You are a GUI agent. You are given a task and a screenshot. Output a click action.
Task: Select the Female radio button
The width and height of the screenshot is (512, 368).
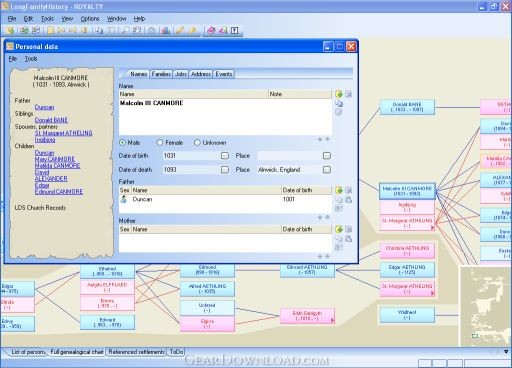(x=160, y=143)
